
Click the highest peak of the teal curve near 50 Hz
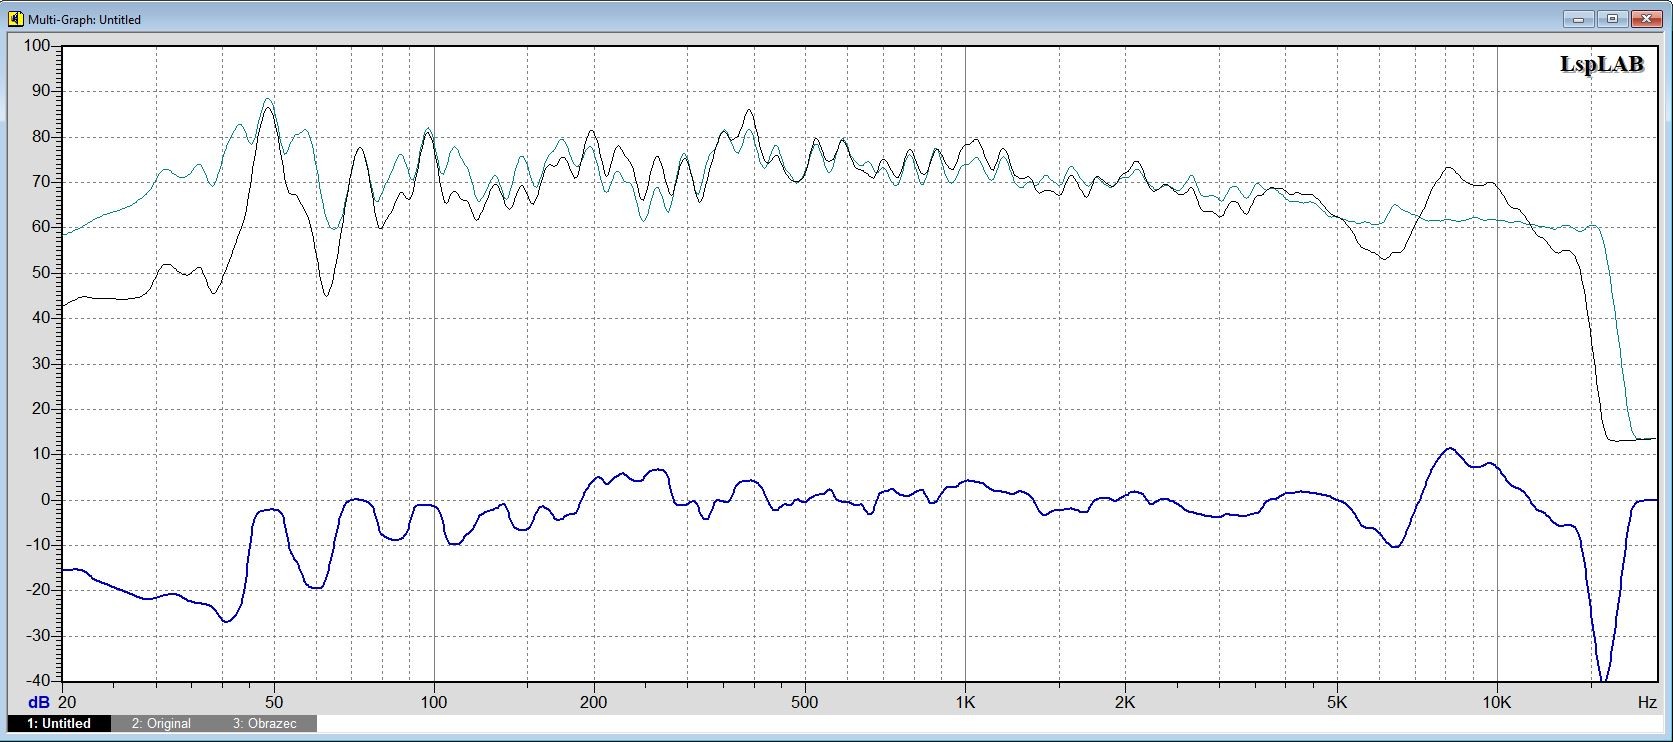tap(267, 99)
